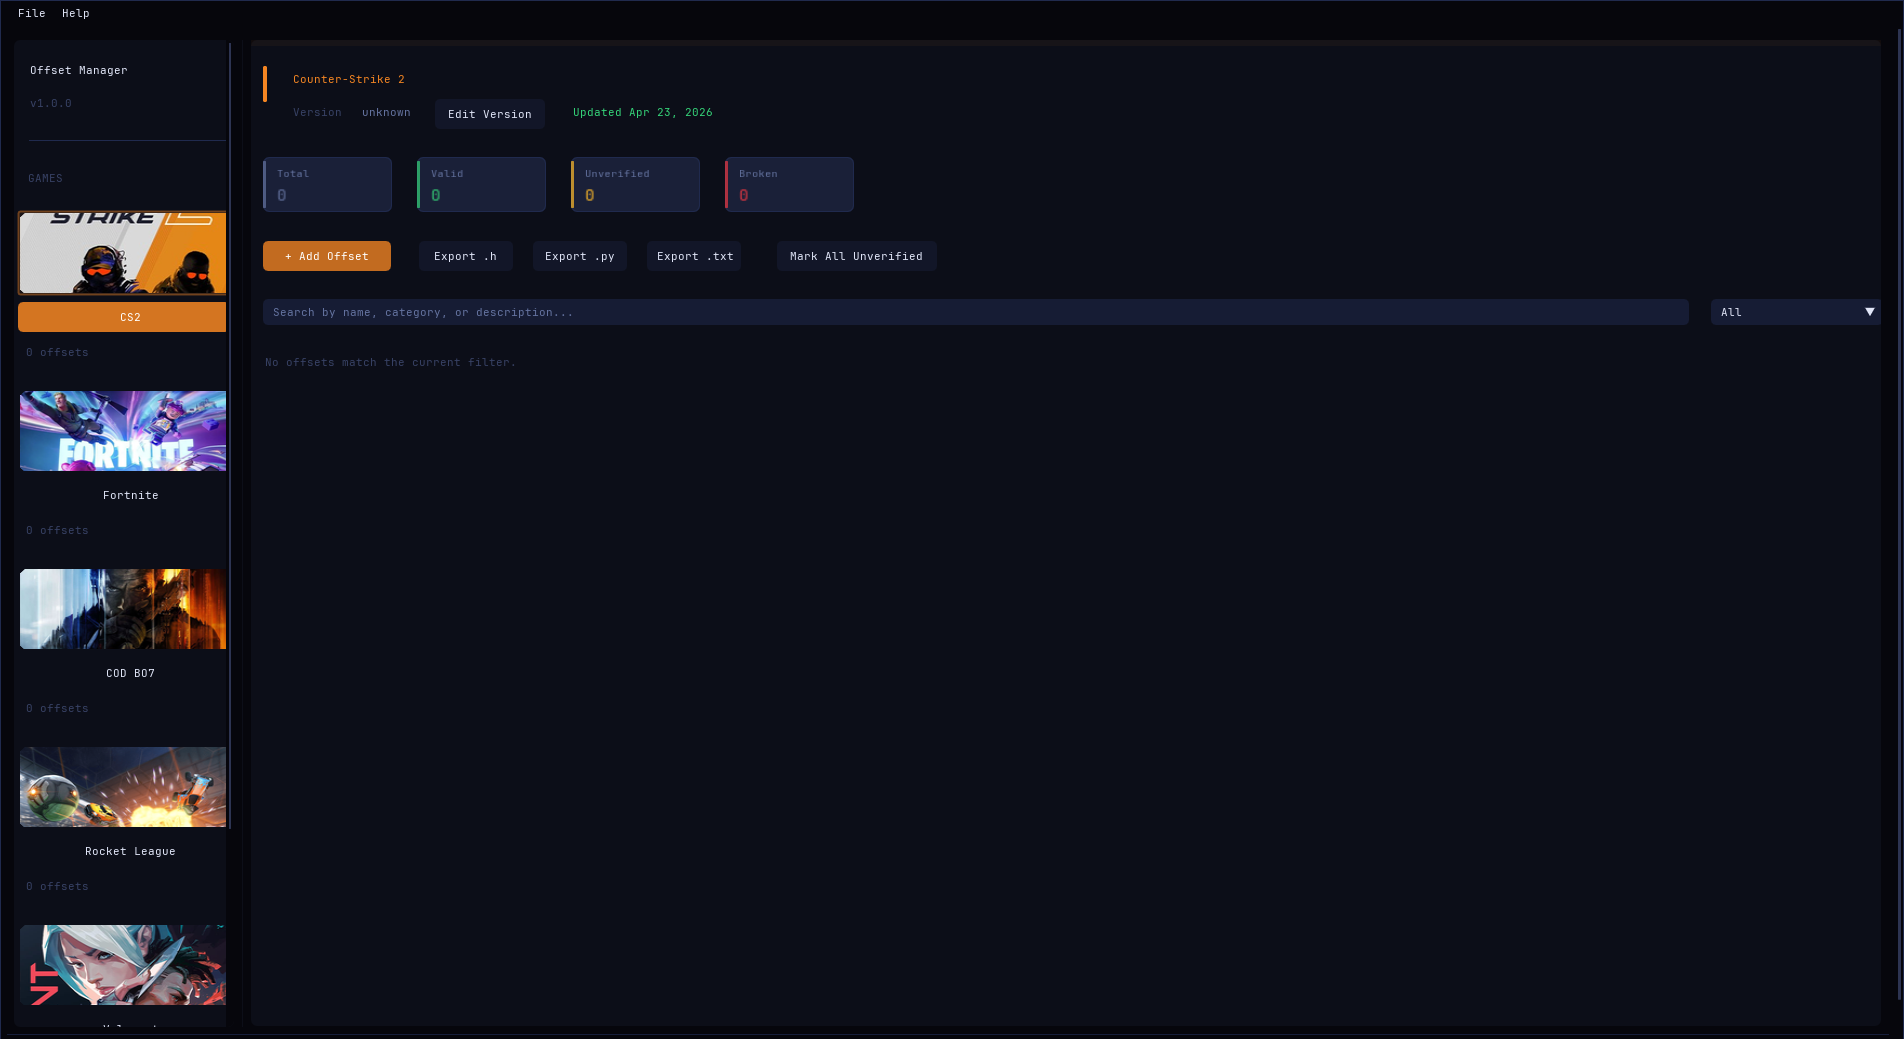Open the File menu

pyautogui.click(x=32, y=13)
